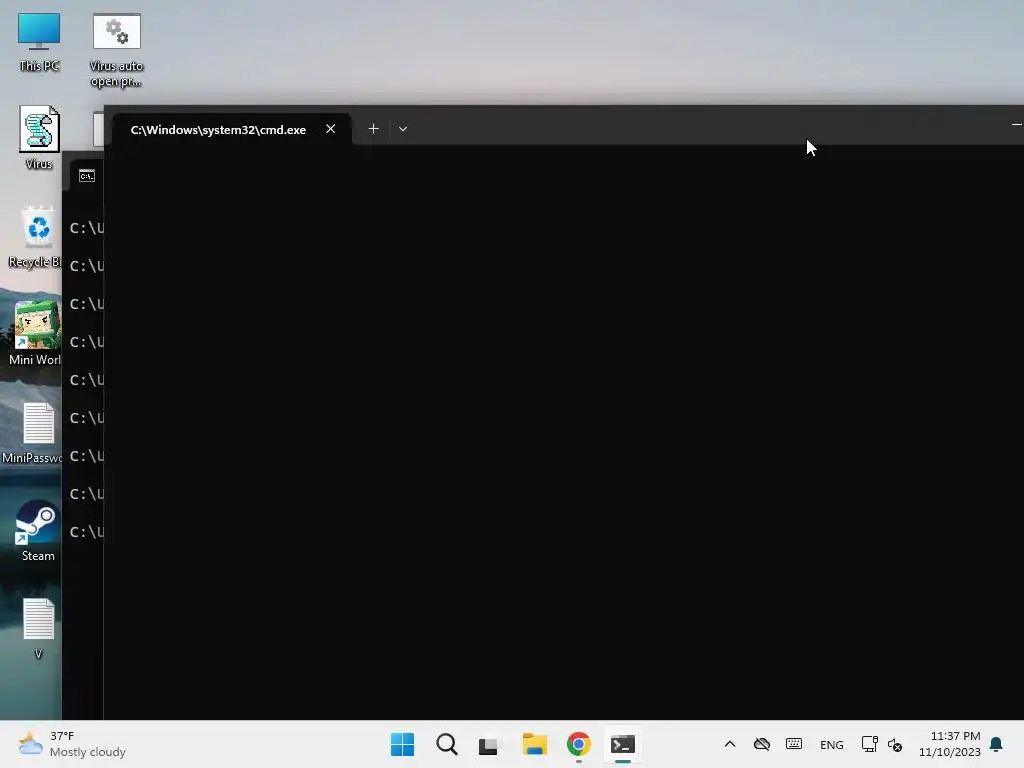
Task: Click the cmd icon in the background terminal window
Action: 87,176
